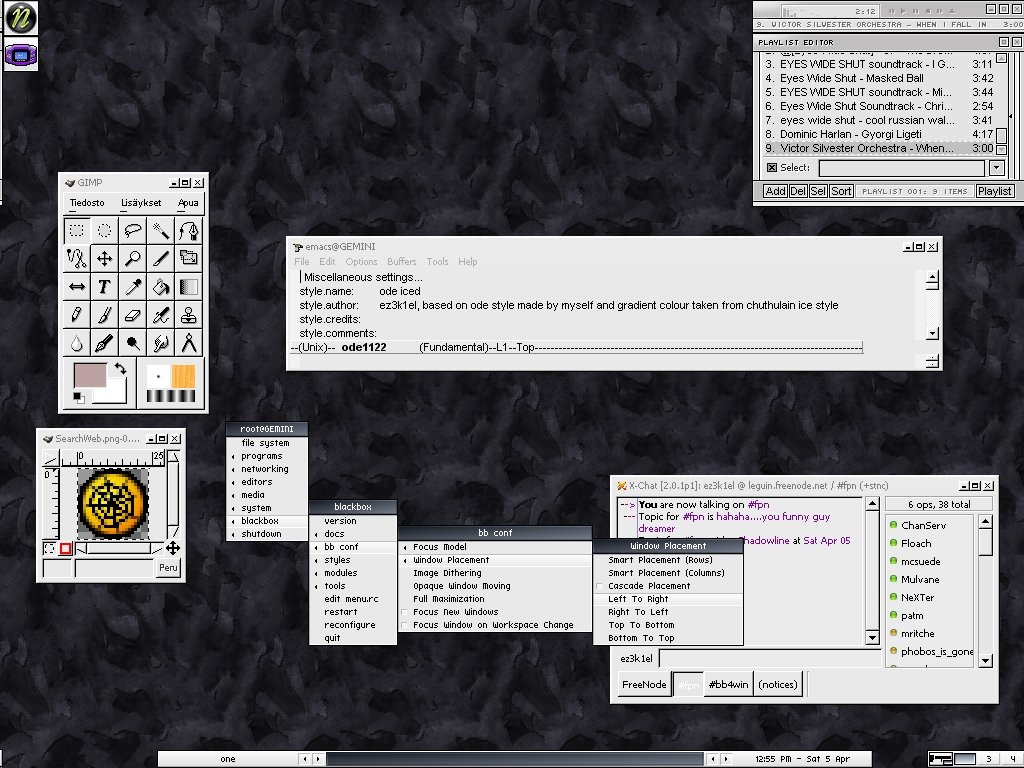Open the active gradient selector
Viewport: 1024px width, 768px height.
pos(170,395)
